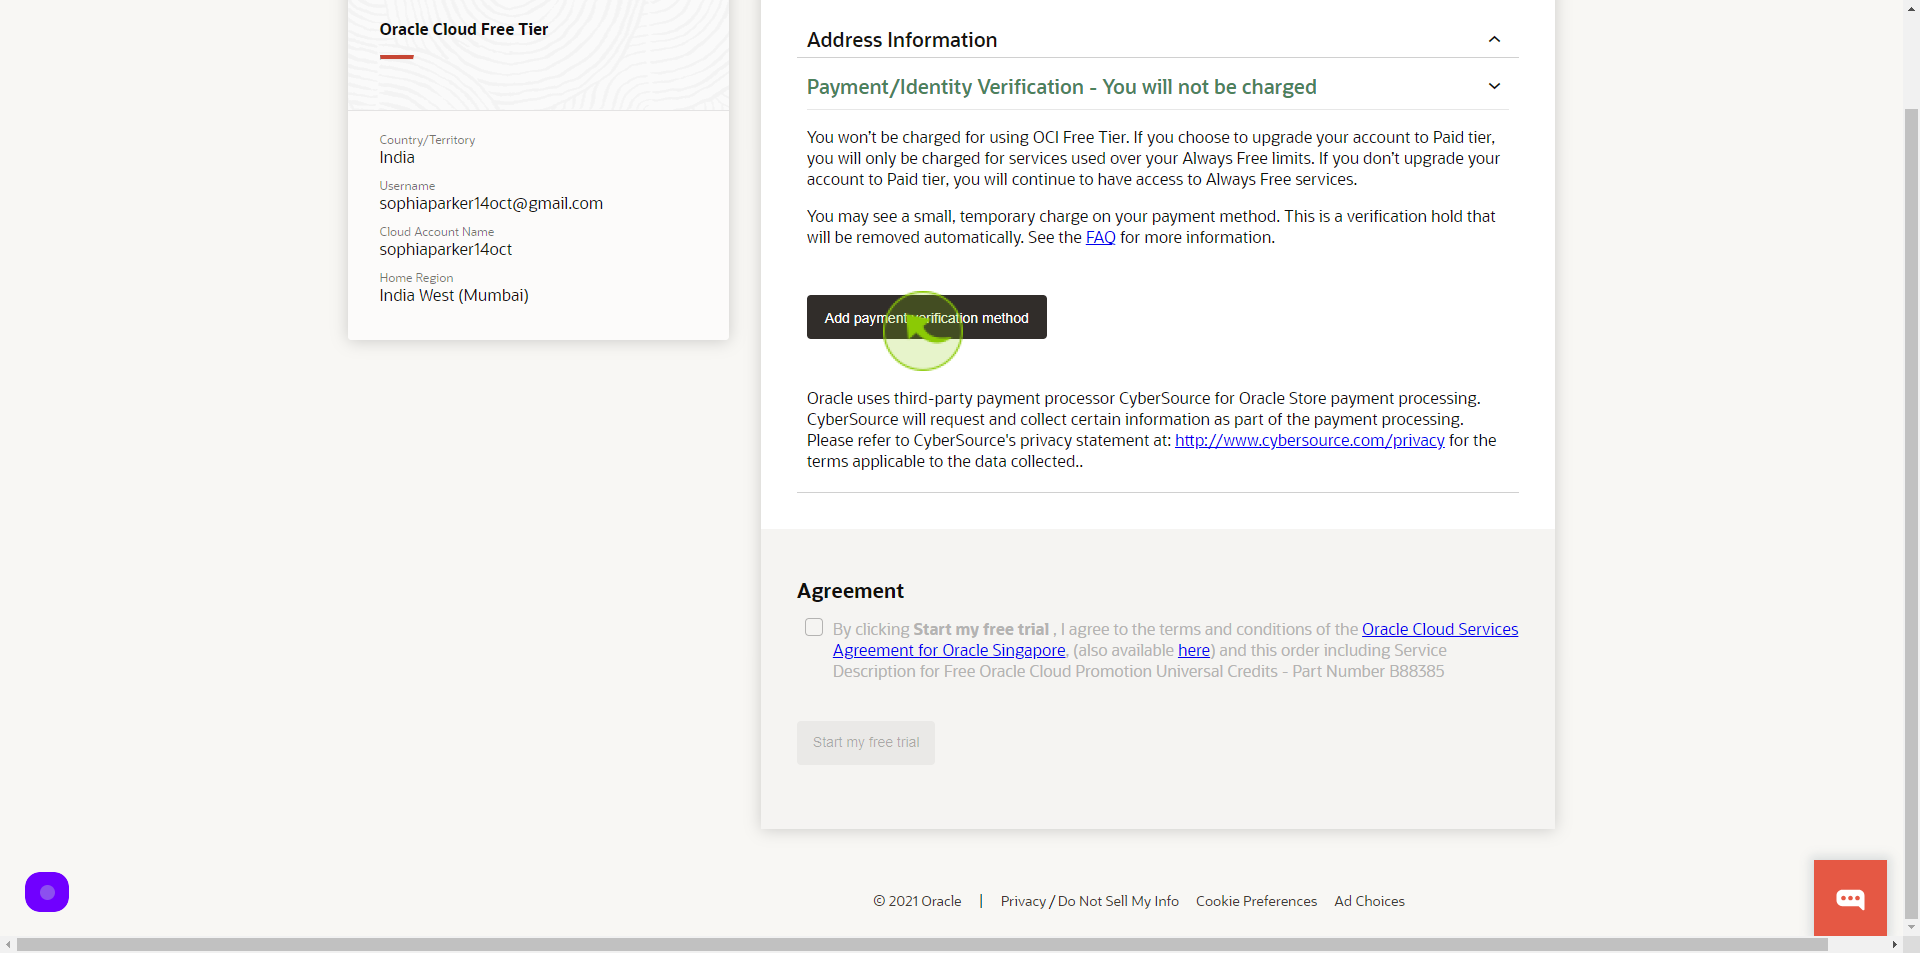Viewport: 1920px width, 953px height.
Task: Open Ad Choices footer link
Action: [1369, 901]
